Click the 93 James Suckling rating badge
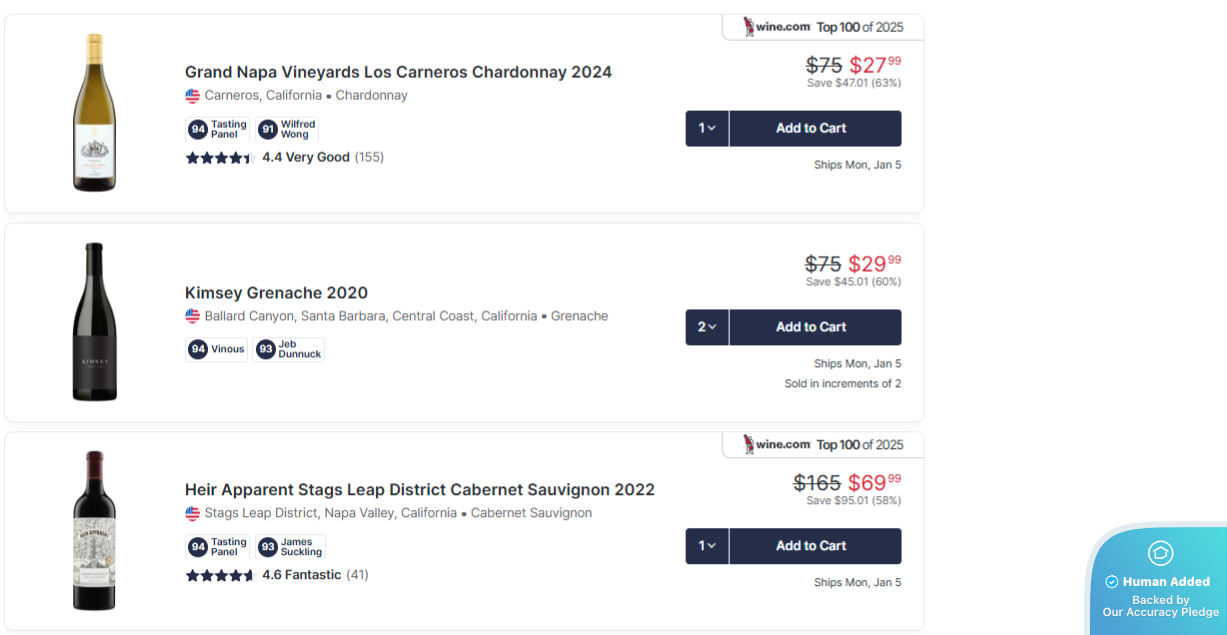 [x=290, y=547]
